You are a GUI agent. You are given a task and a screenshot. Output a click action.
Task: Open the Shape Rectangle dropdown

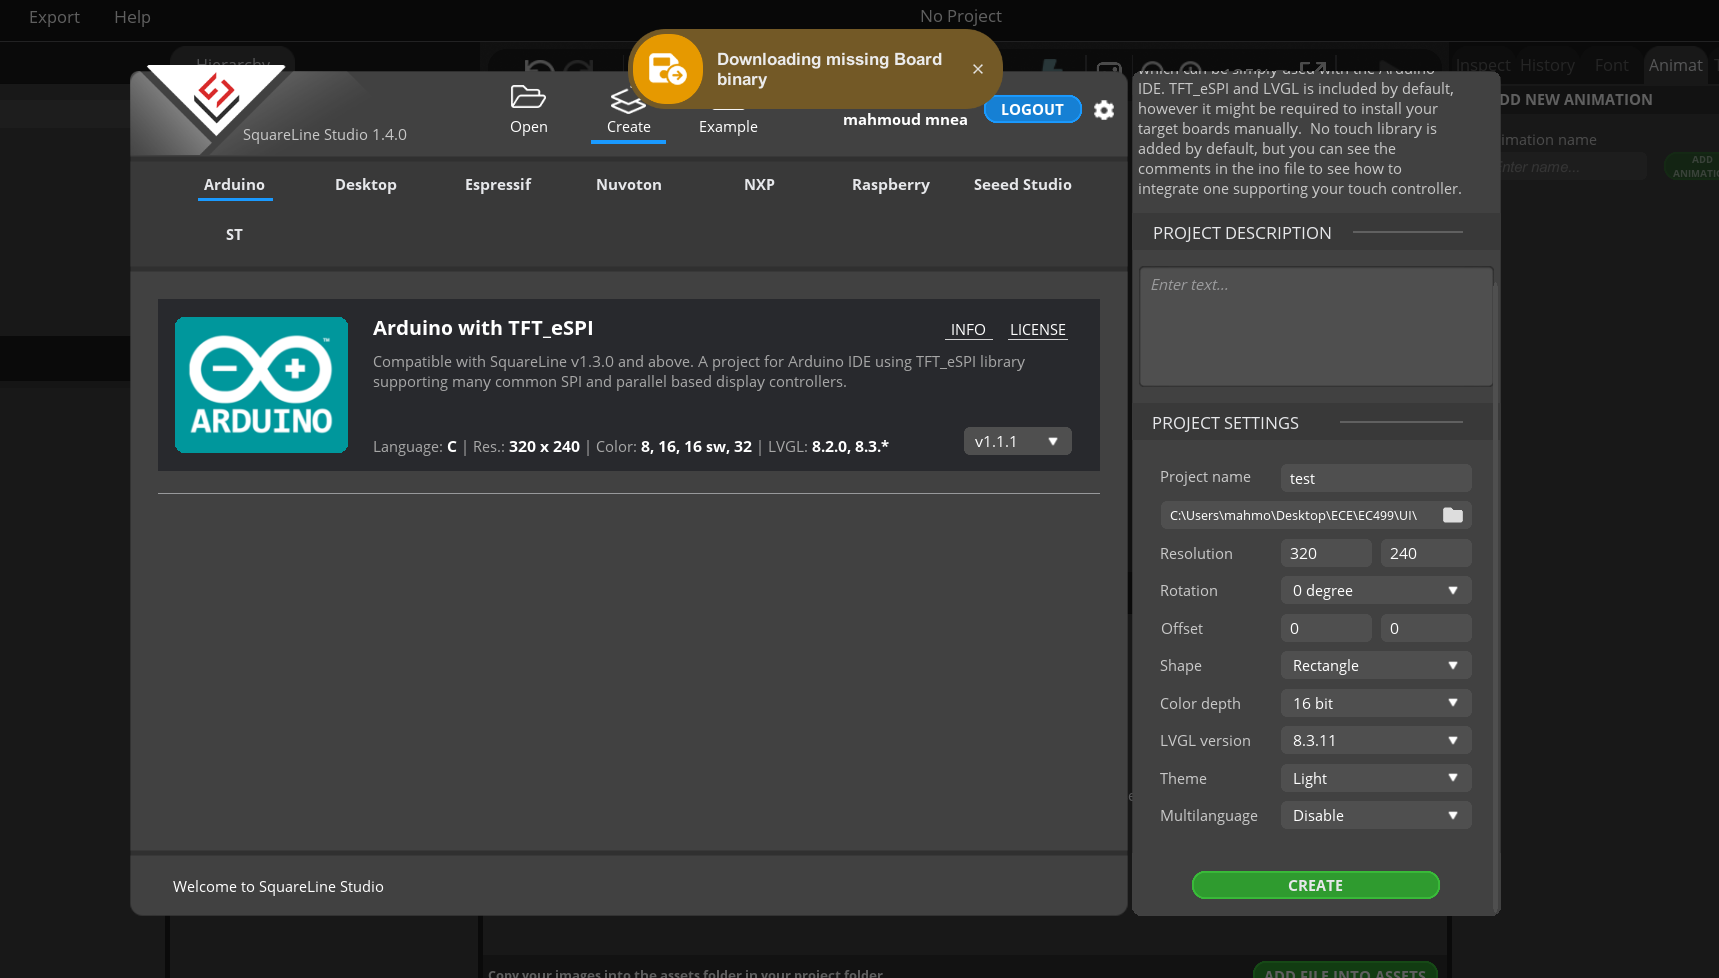[x=1376, y=666]
